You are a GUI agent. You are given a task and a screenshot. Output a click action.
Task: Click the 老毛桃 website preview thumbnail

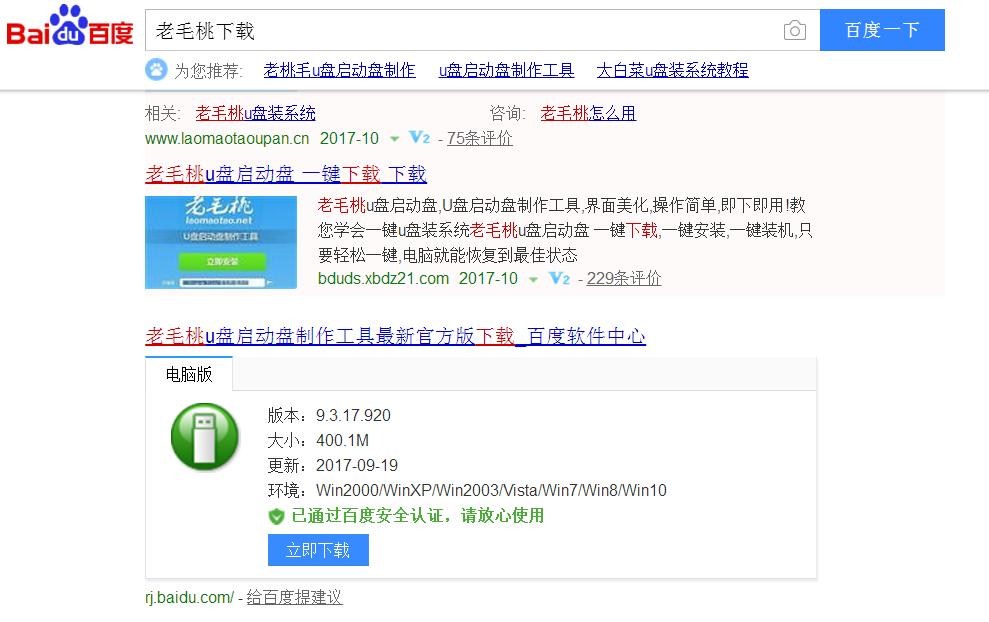click(x=221, y=242)
